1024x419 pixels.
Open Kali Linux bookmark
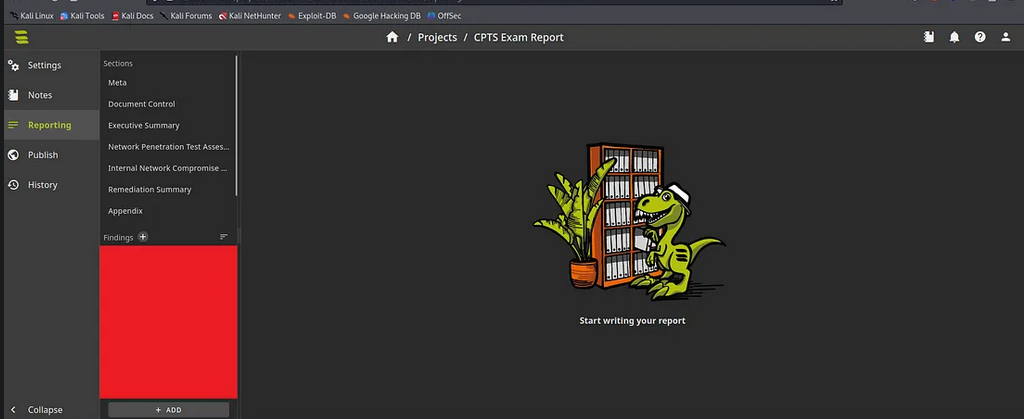(x=32, y=16)
